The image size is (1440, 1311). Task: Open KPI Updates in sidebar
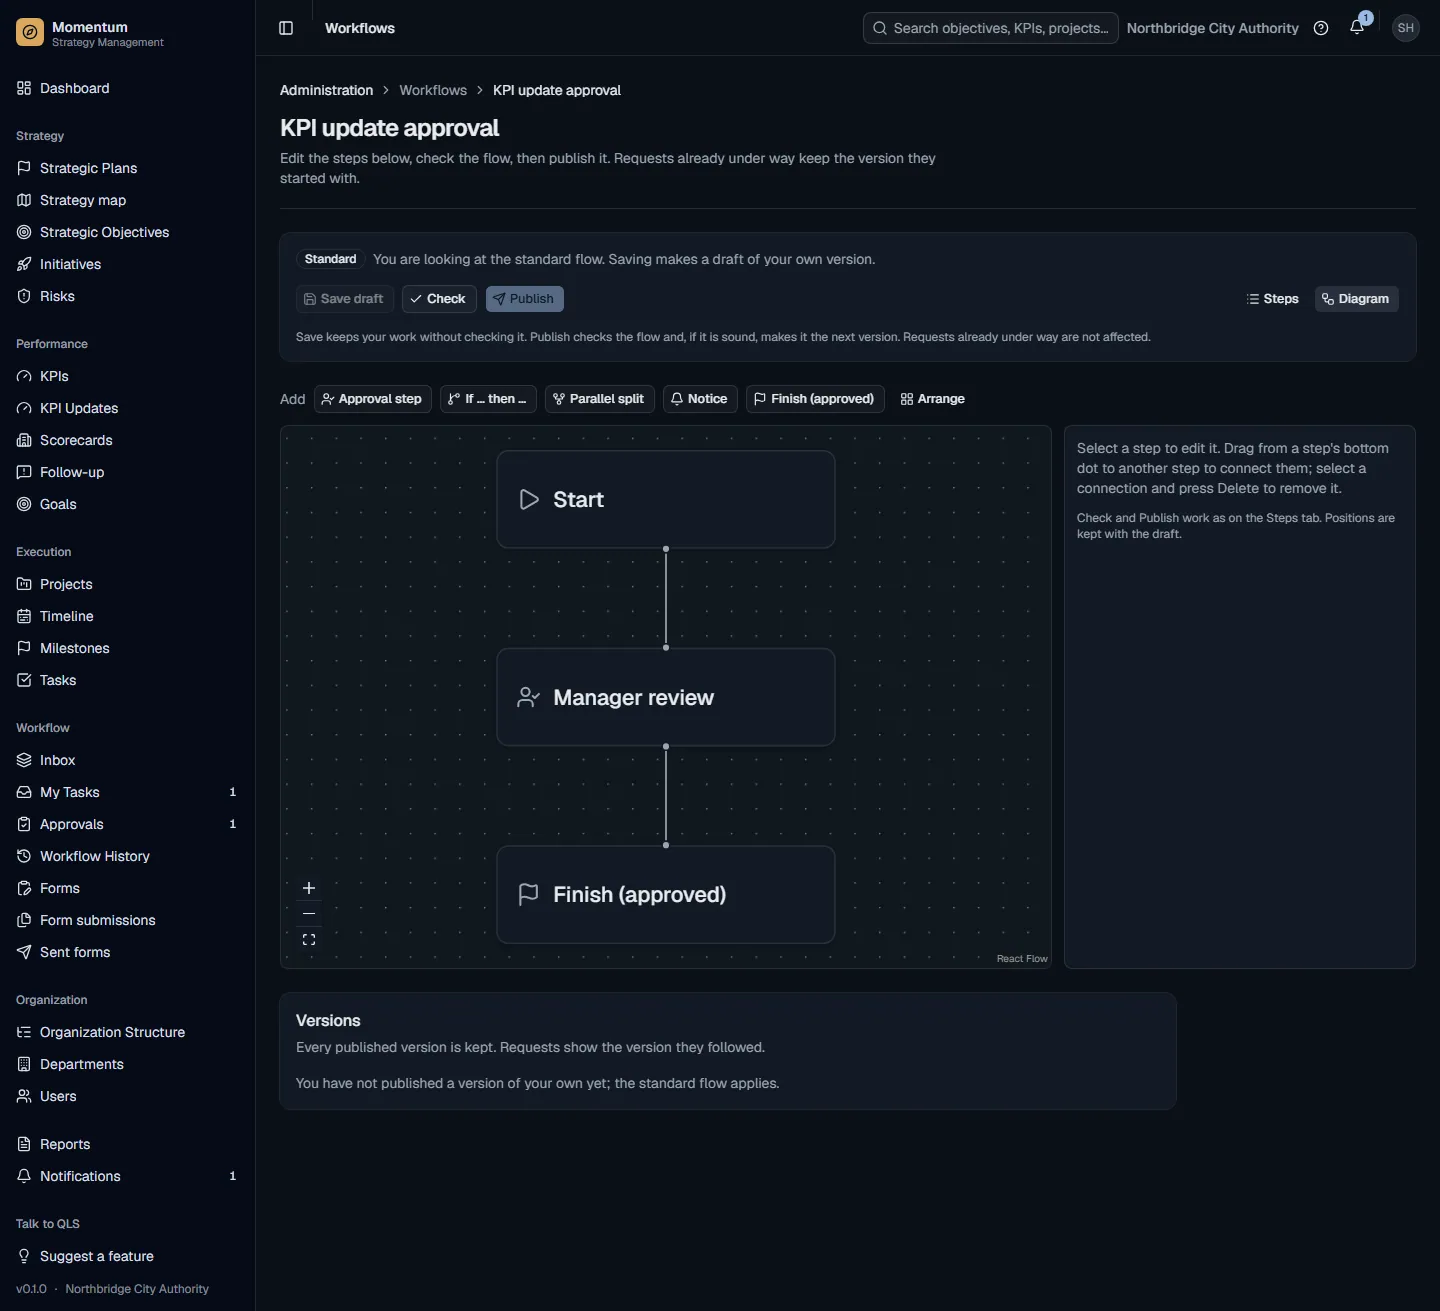tap(127, 408)
